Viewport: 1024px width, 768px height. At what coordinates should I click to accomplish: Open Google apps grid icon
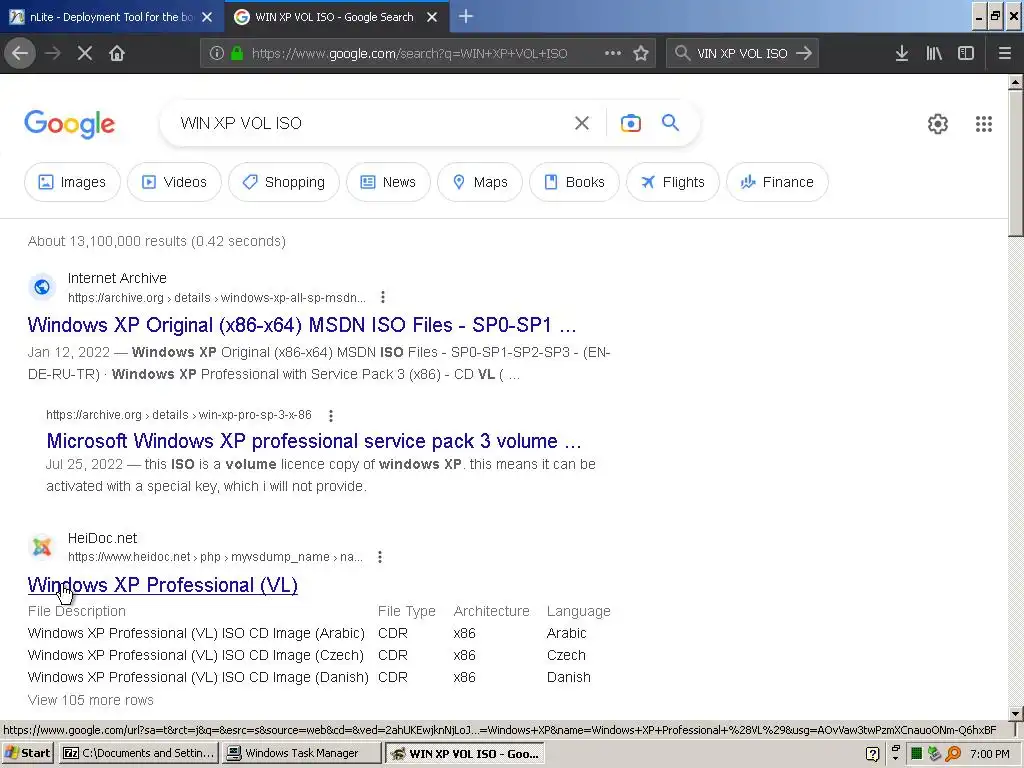pos(984,123)
